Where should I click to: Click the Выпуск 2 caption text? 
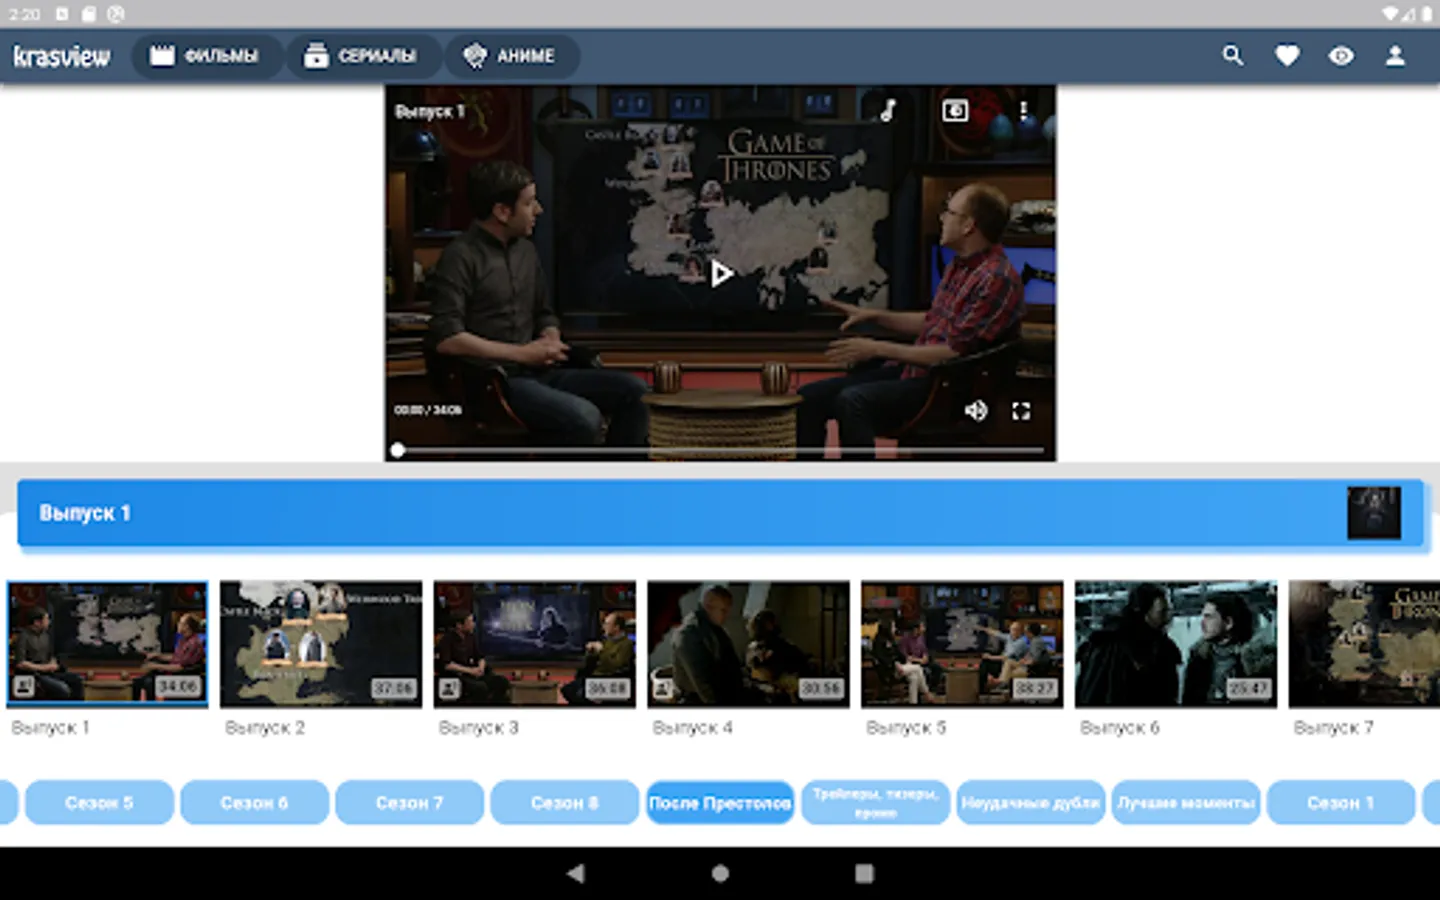[265, 728]
